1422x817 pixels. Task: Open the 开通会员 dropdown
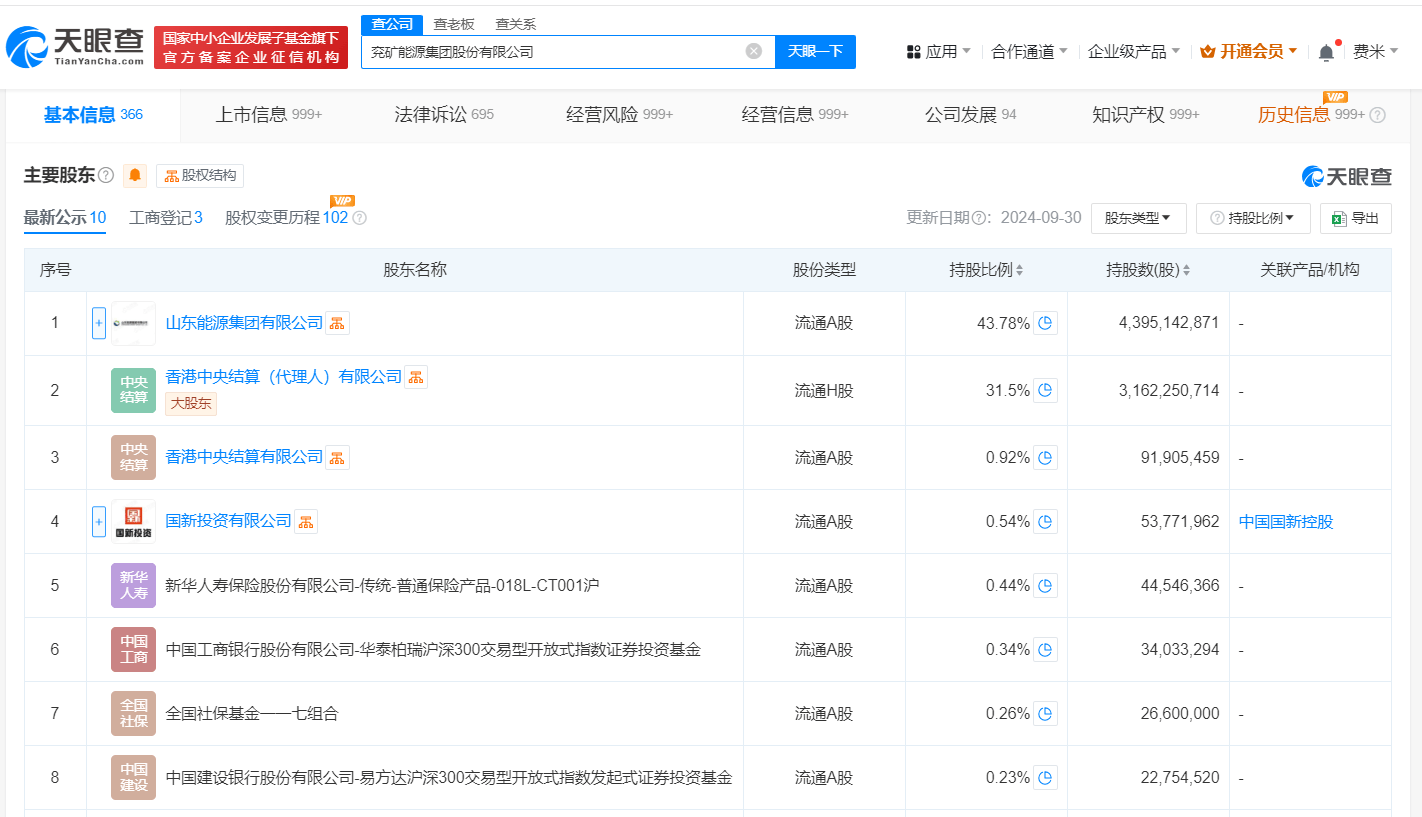tap(1249, 51)
